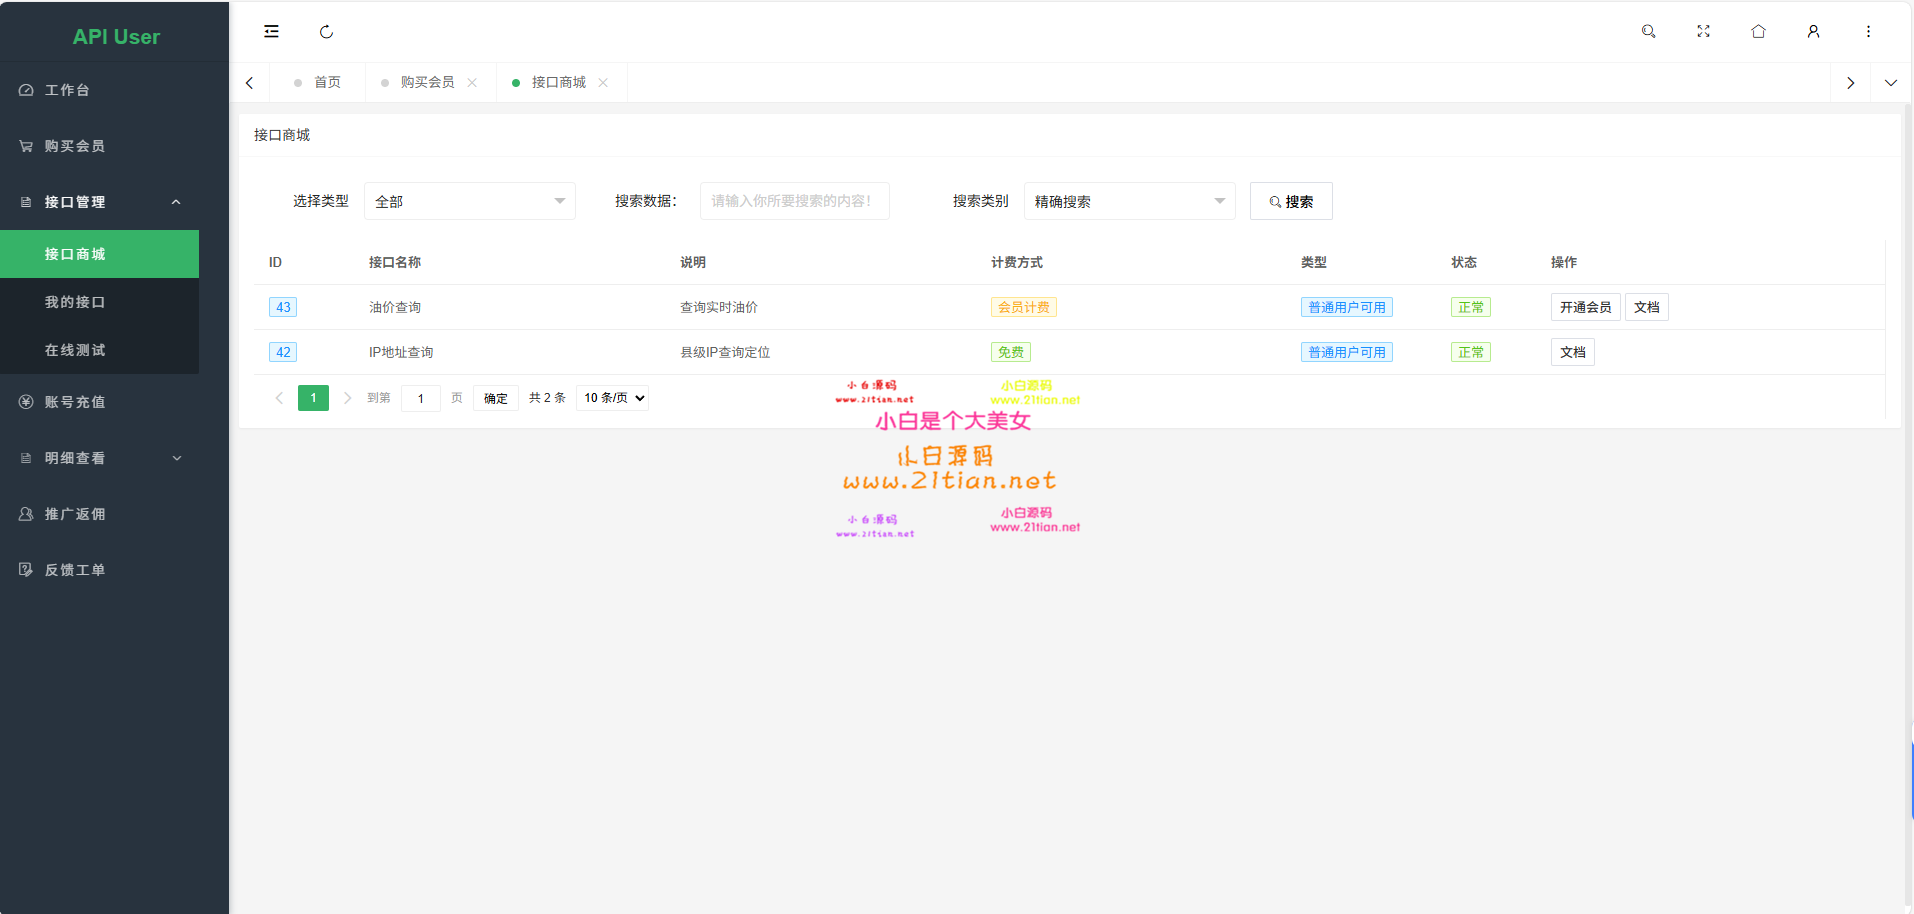The height and width of the screenshot is (914, 1914).
Task: Expand the 明细查看 sidebar menu
Action: tap(73, 458)
